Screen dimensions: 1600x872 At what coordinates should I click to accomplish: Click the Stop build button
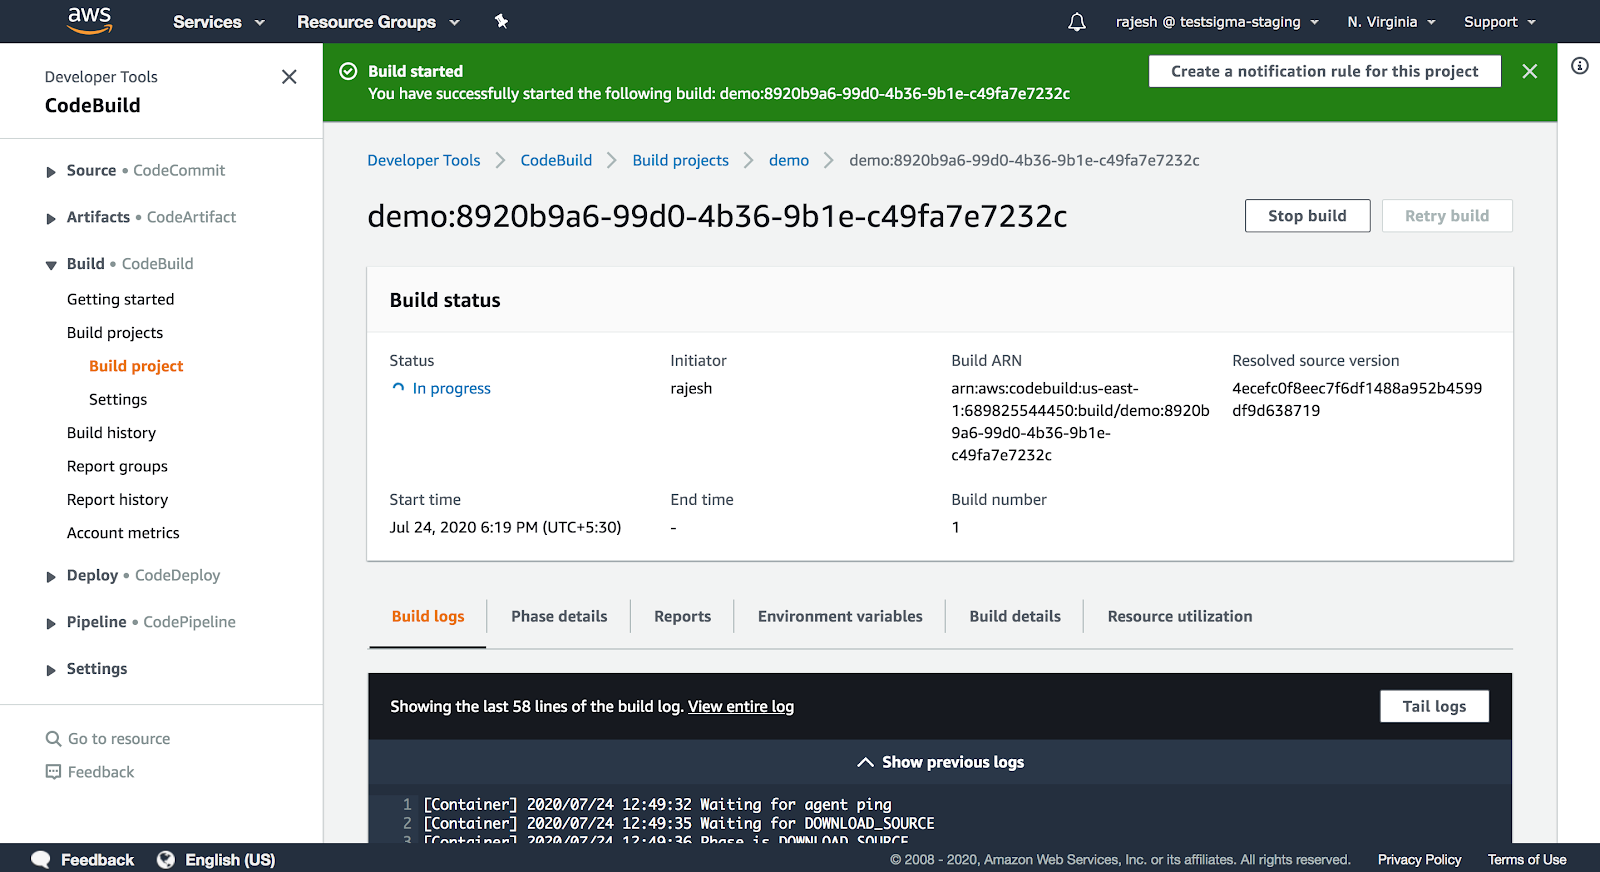coord(1307,216)
